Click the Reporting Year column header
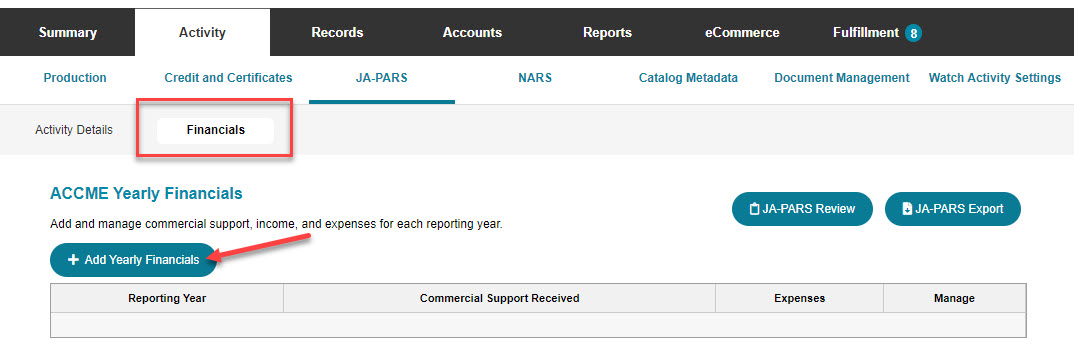This screenshot has height=361, width=1074. [x=167, y=298]
